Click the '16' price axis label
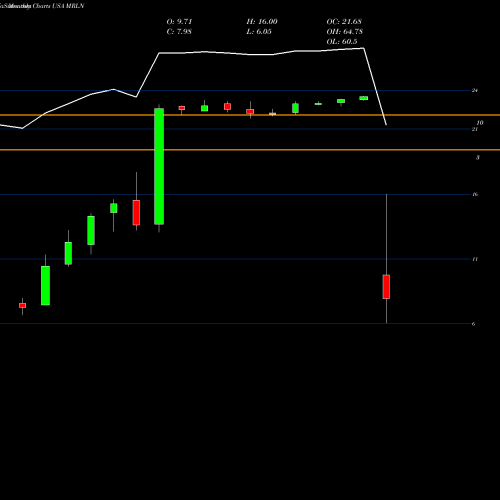This screenshot has width=500, height=500. click(475, 194)
